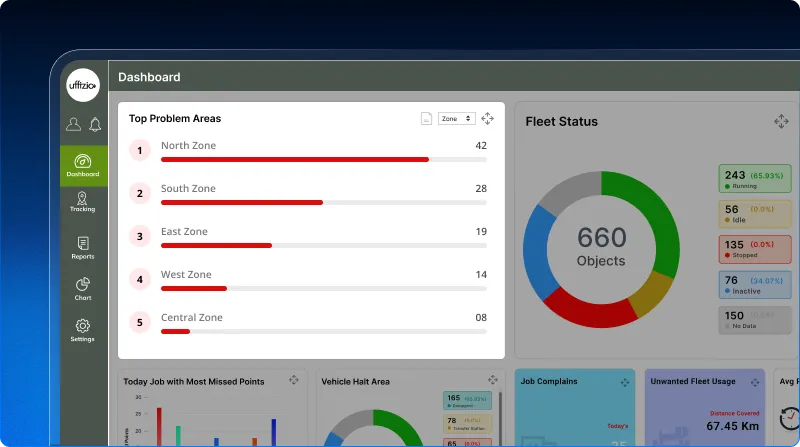Viewport: 800px width, 447px height.
Task: Click the 78 card in Vehicle Halt Area
Action: [467, 424]
